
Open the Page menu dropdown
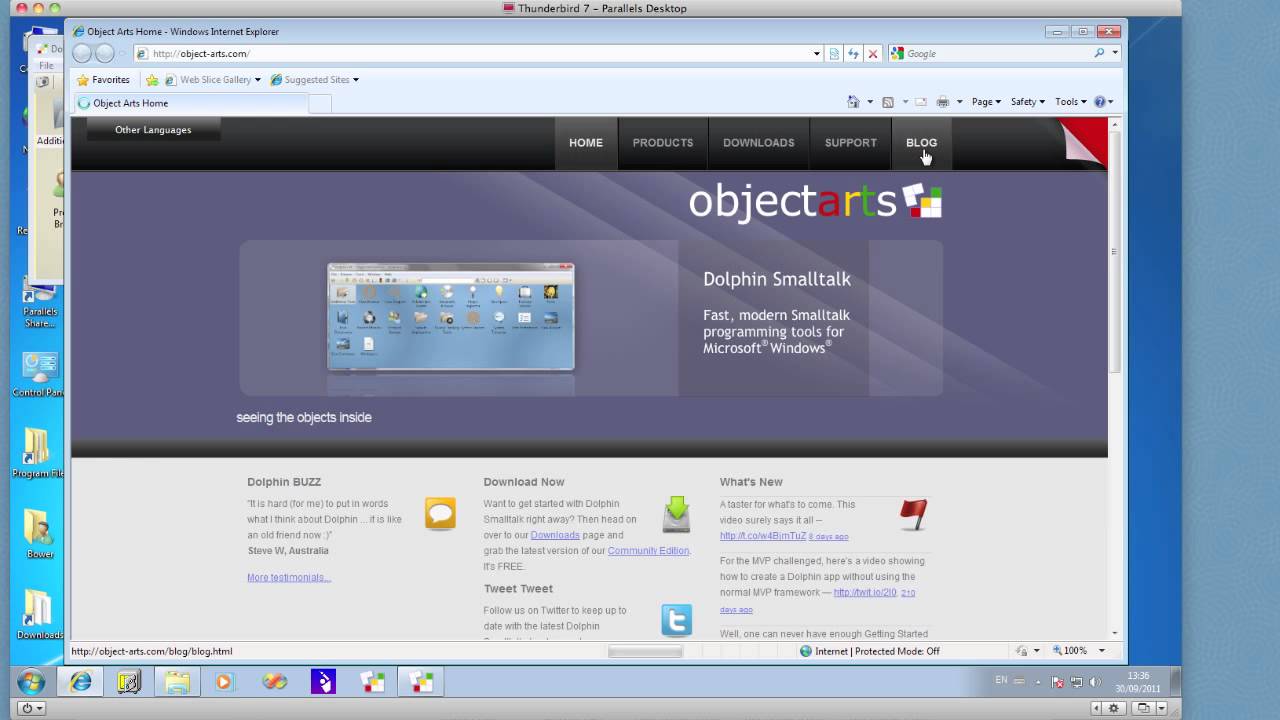coord(985,102)
